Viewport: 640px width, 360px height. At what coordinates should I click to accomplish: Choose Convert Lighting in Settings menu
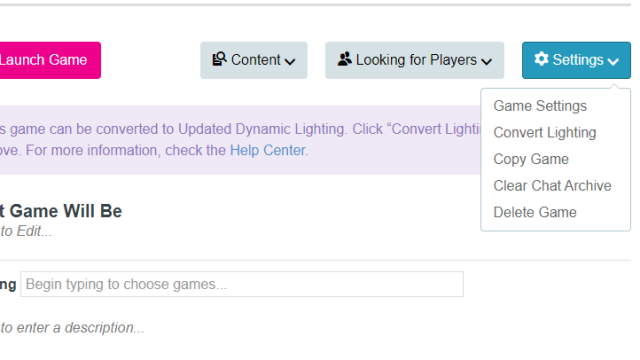point(544,133)
